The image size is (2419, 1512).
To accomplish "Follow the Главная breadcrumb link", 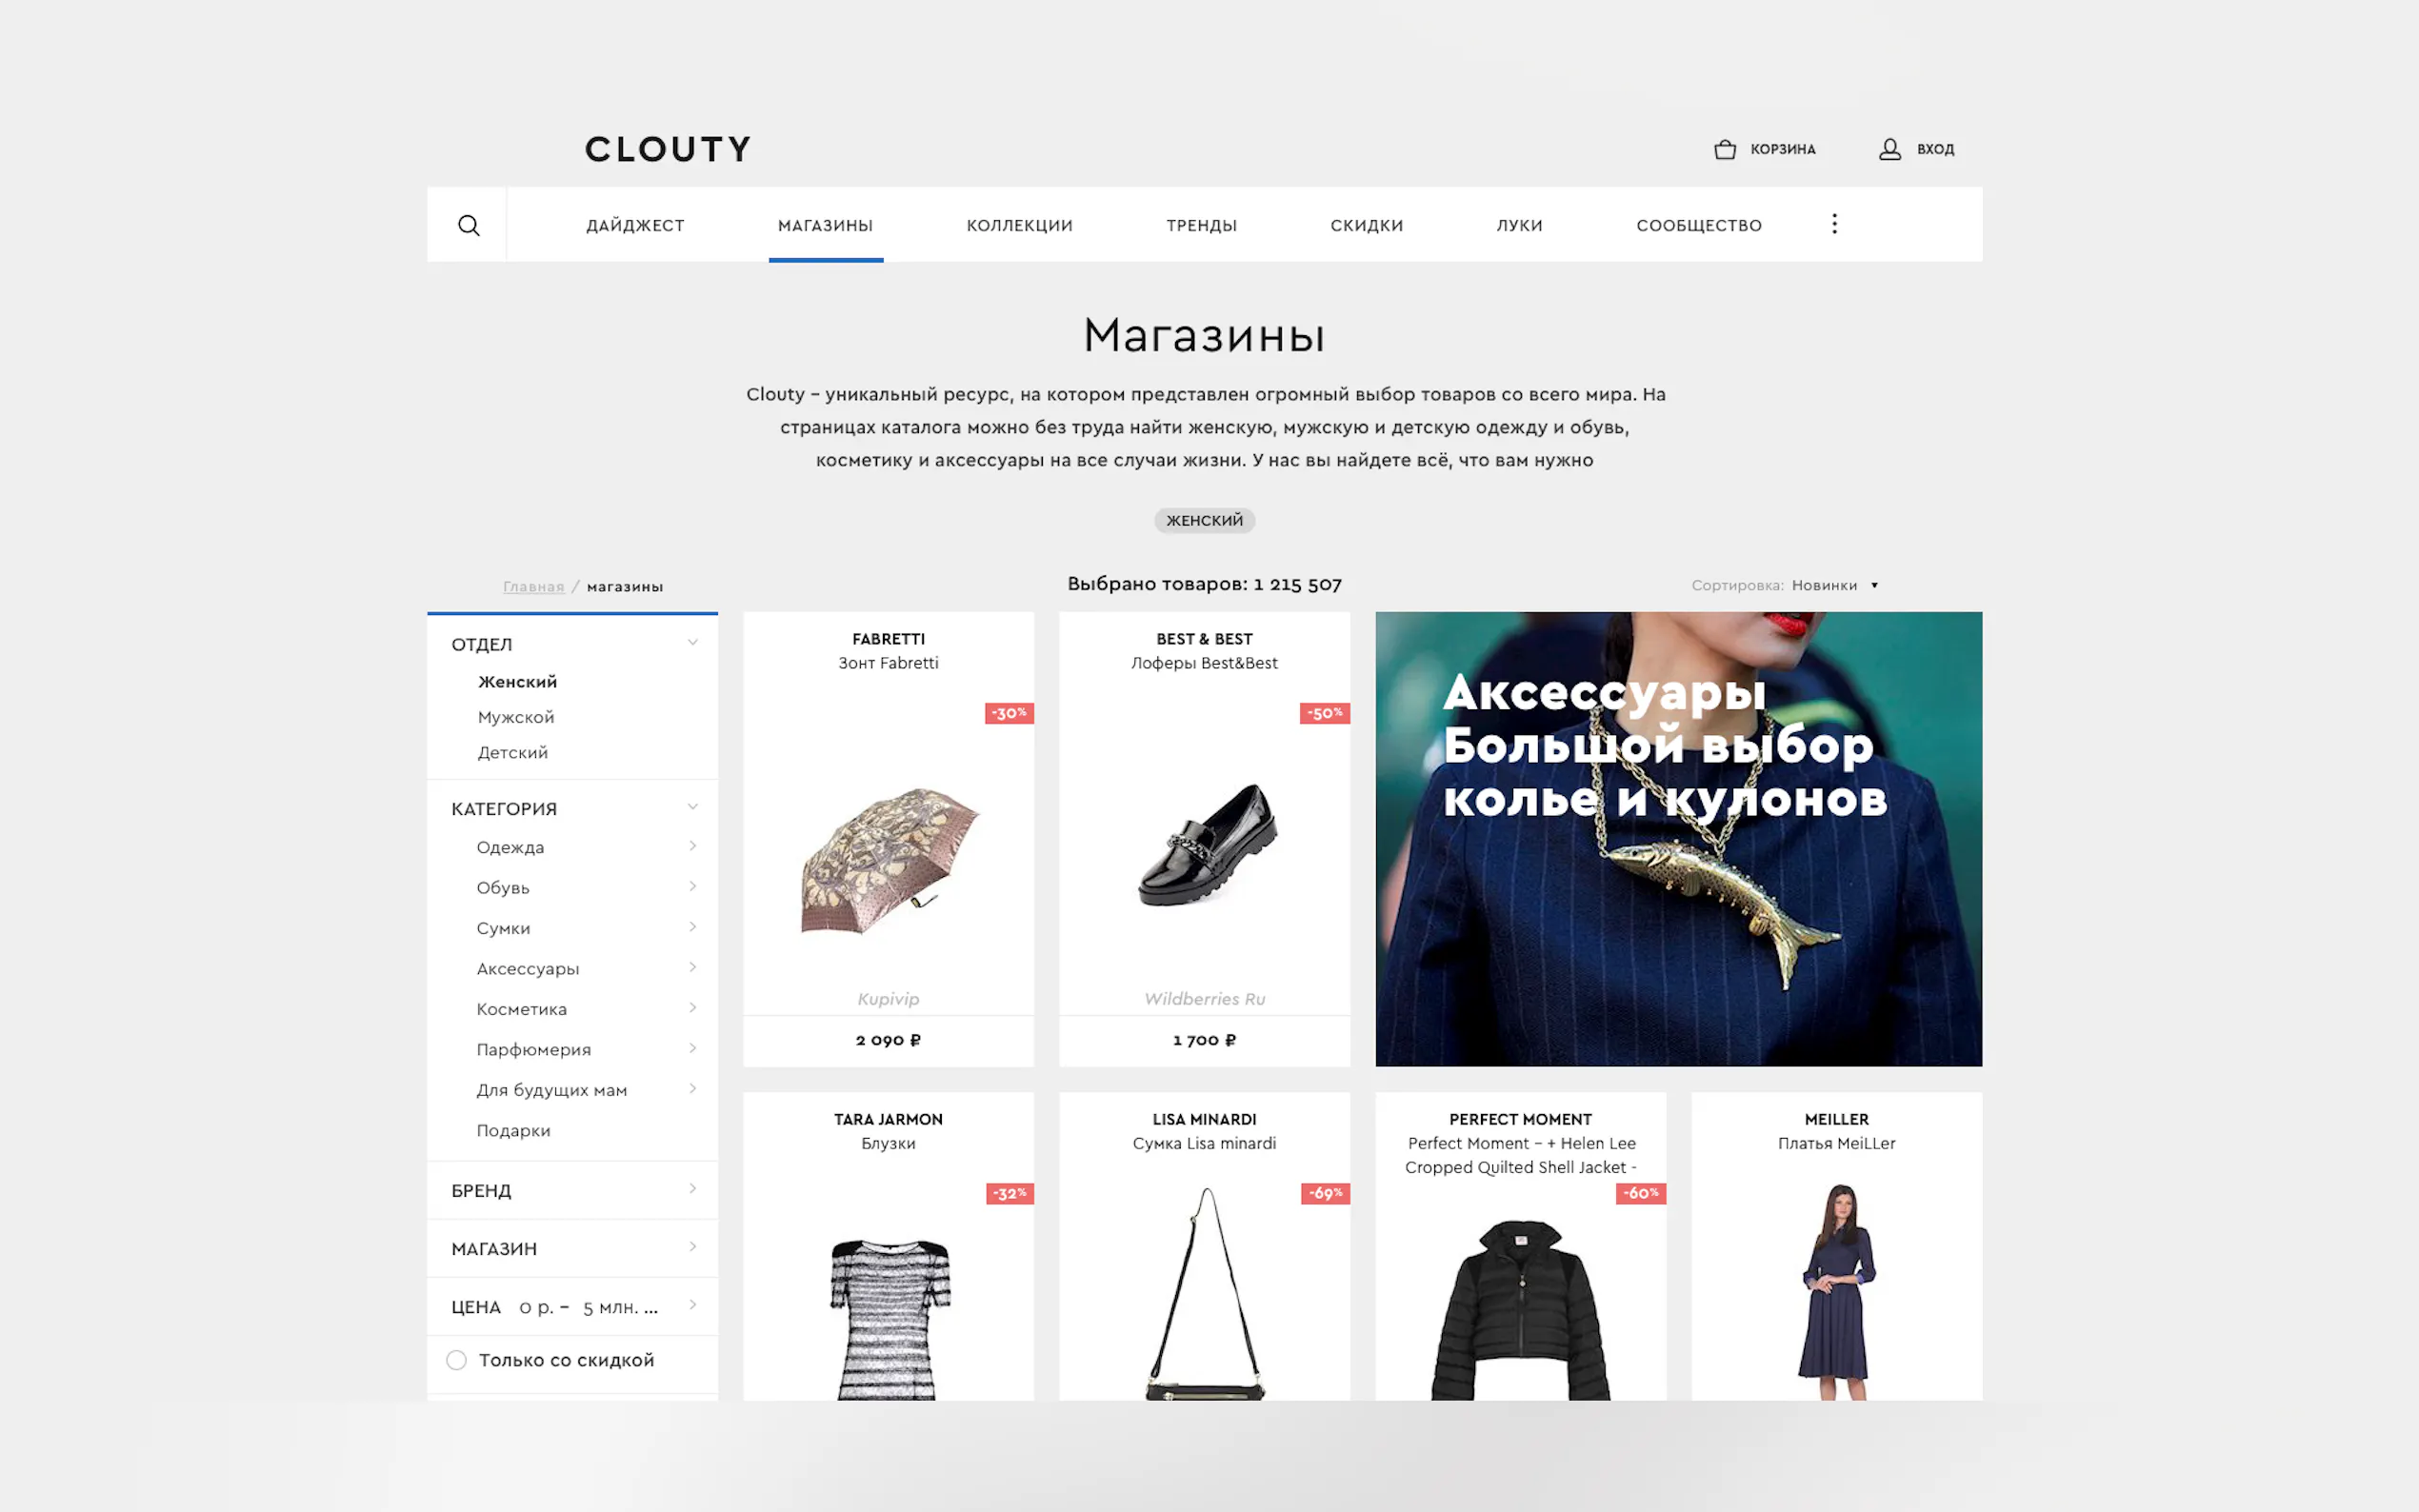I will click(x=533, y=586).
